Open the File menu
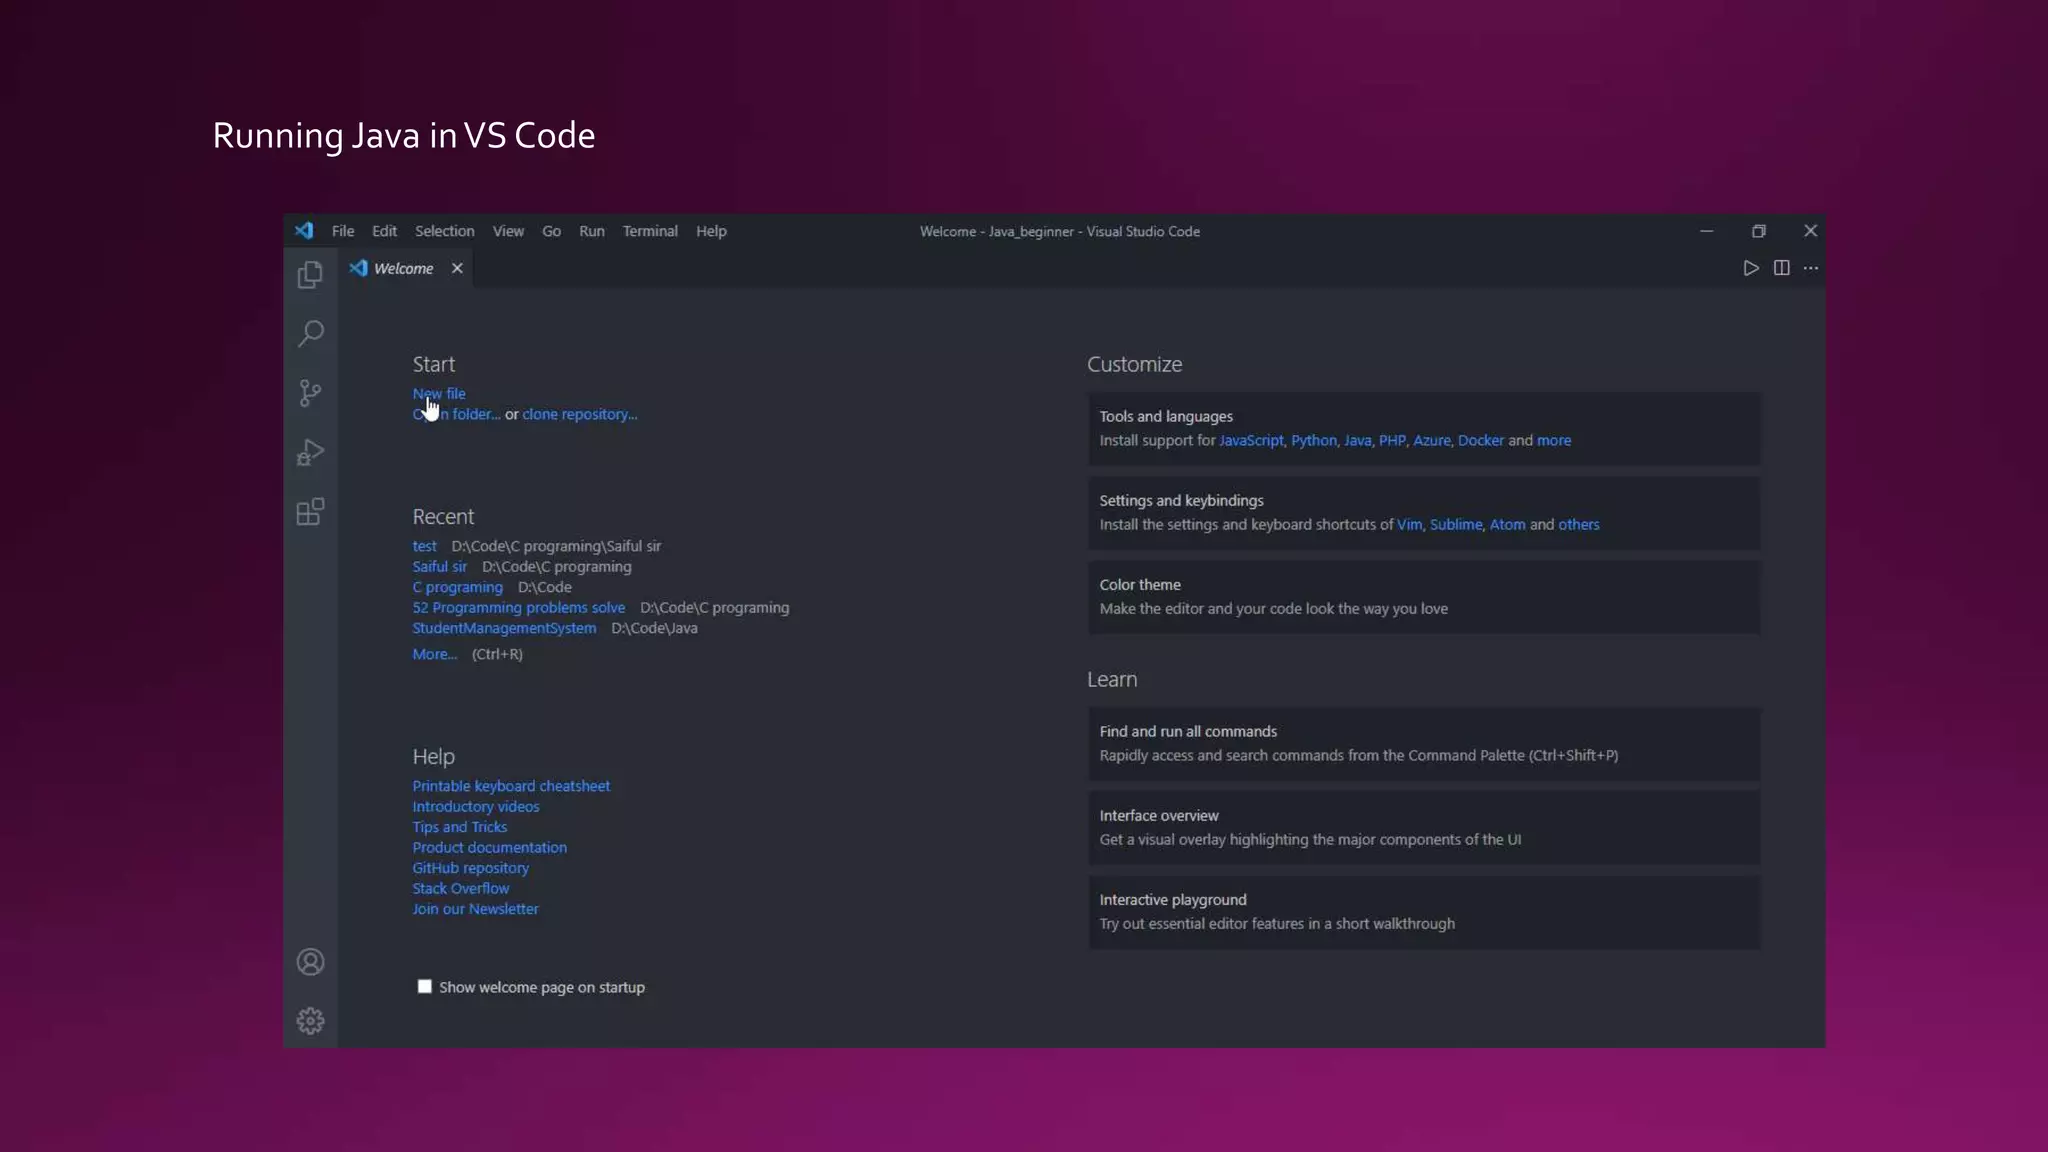This screenshot has width=2048, height=1152. tap(343, 231)
